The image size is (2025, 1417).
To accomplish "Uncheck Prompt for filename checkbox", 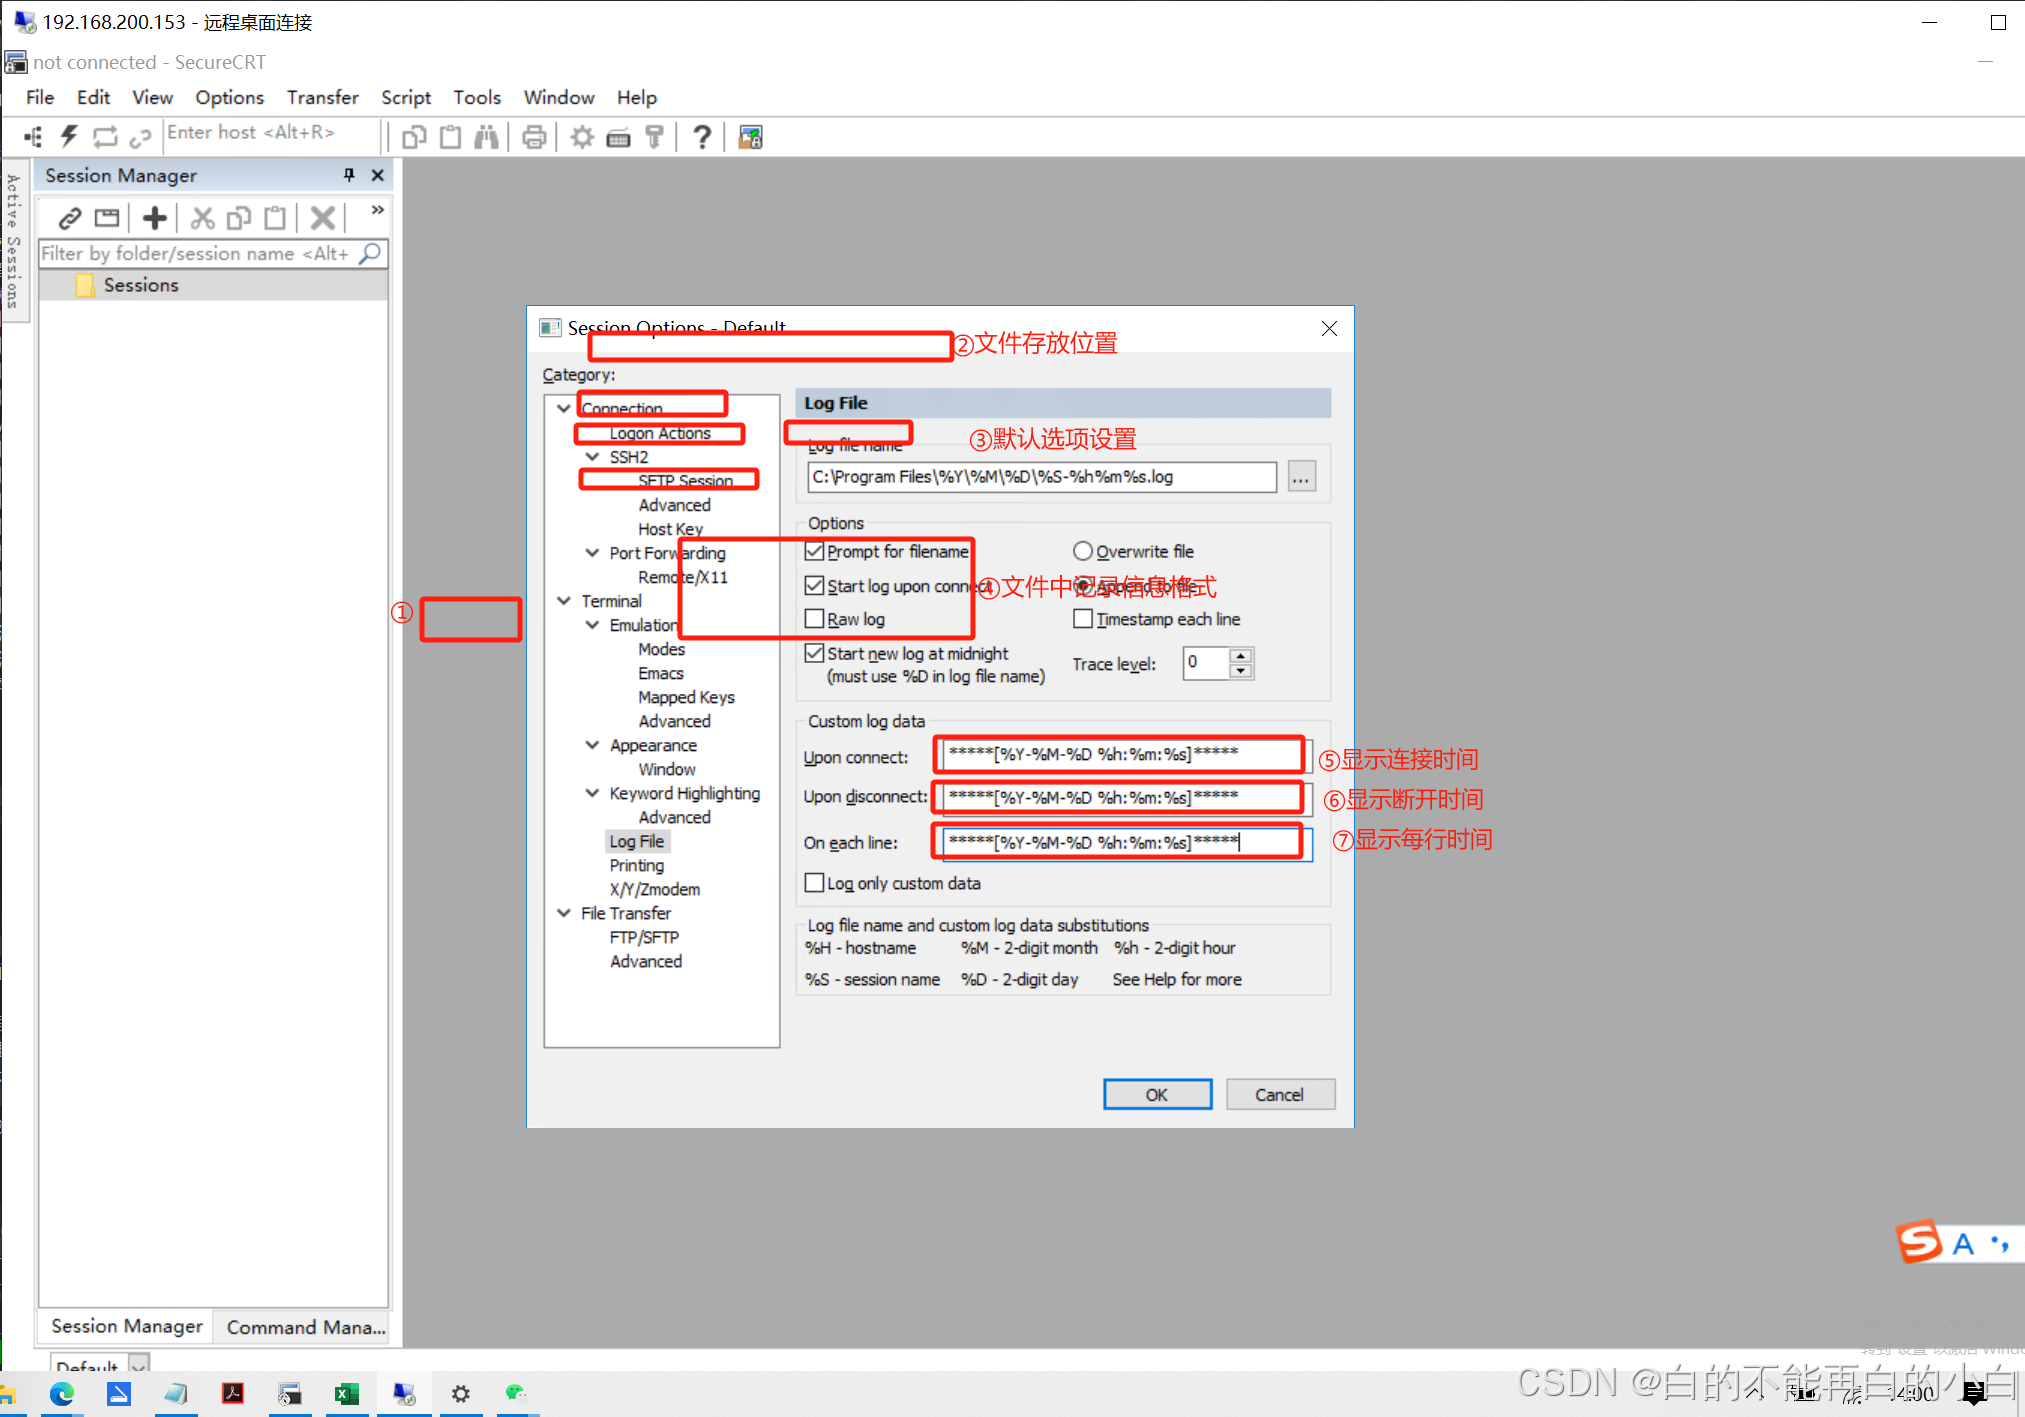I will click(815, 551).
